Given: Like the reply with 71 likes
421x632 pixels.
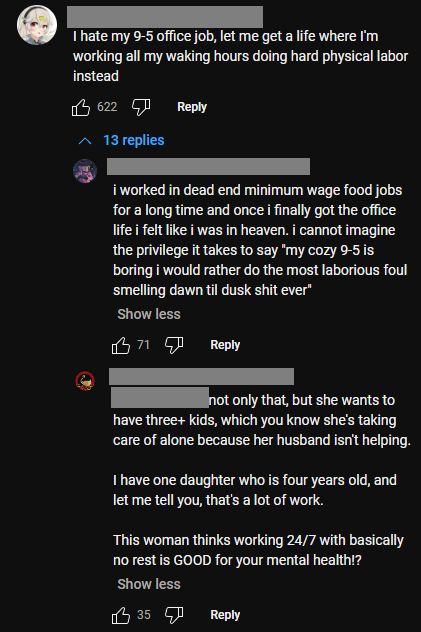Looking at the screenshot, I should (x=121, y=345).
